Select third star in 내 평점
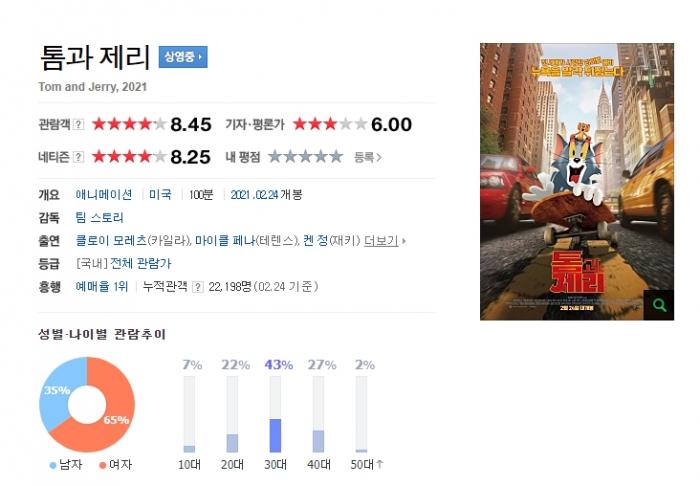 pyautogui.click(x=305, y=157)
